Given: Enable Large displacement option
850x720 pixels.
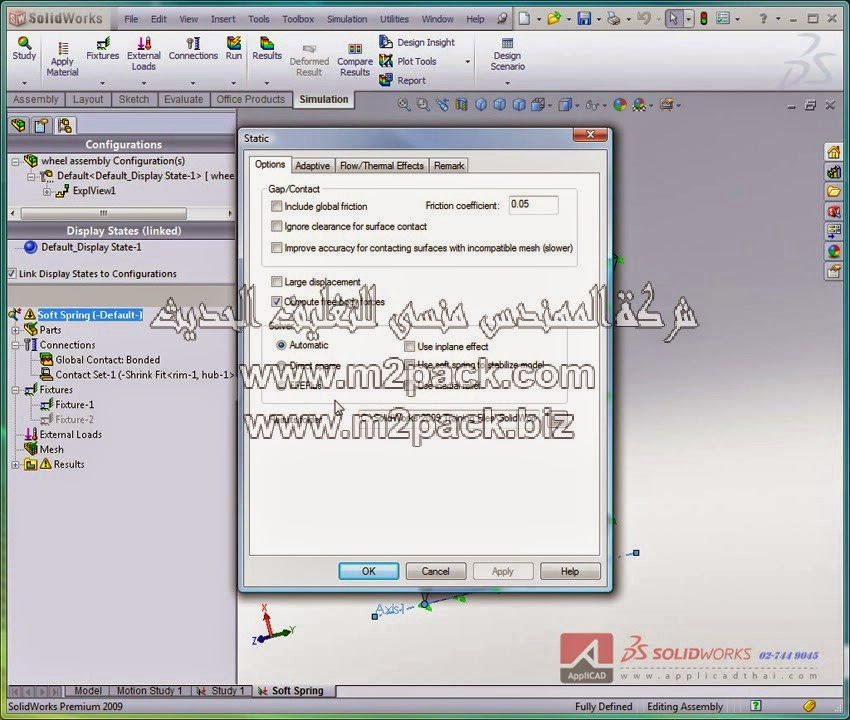Looking at the screenshot, I should click(x=276, y=281).
